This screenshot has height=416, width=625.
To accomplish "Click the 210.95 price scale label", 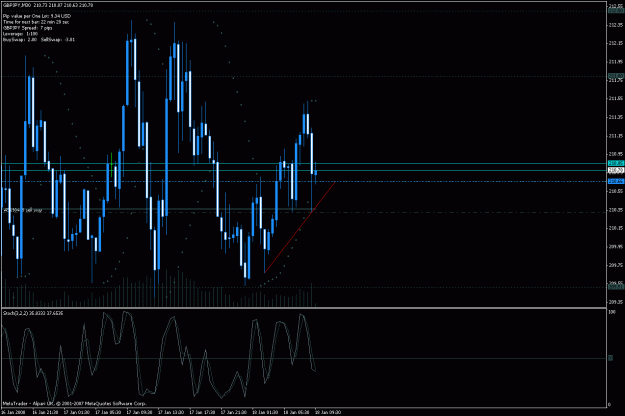I will pos(616,154).
